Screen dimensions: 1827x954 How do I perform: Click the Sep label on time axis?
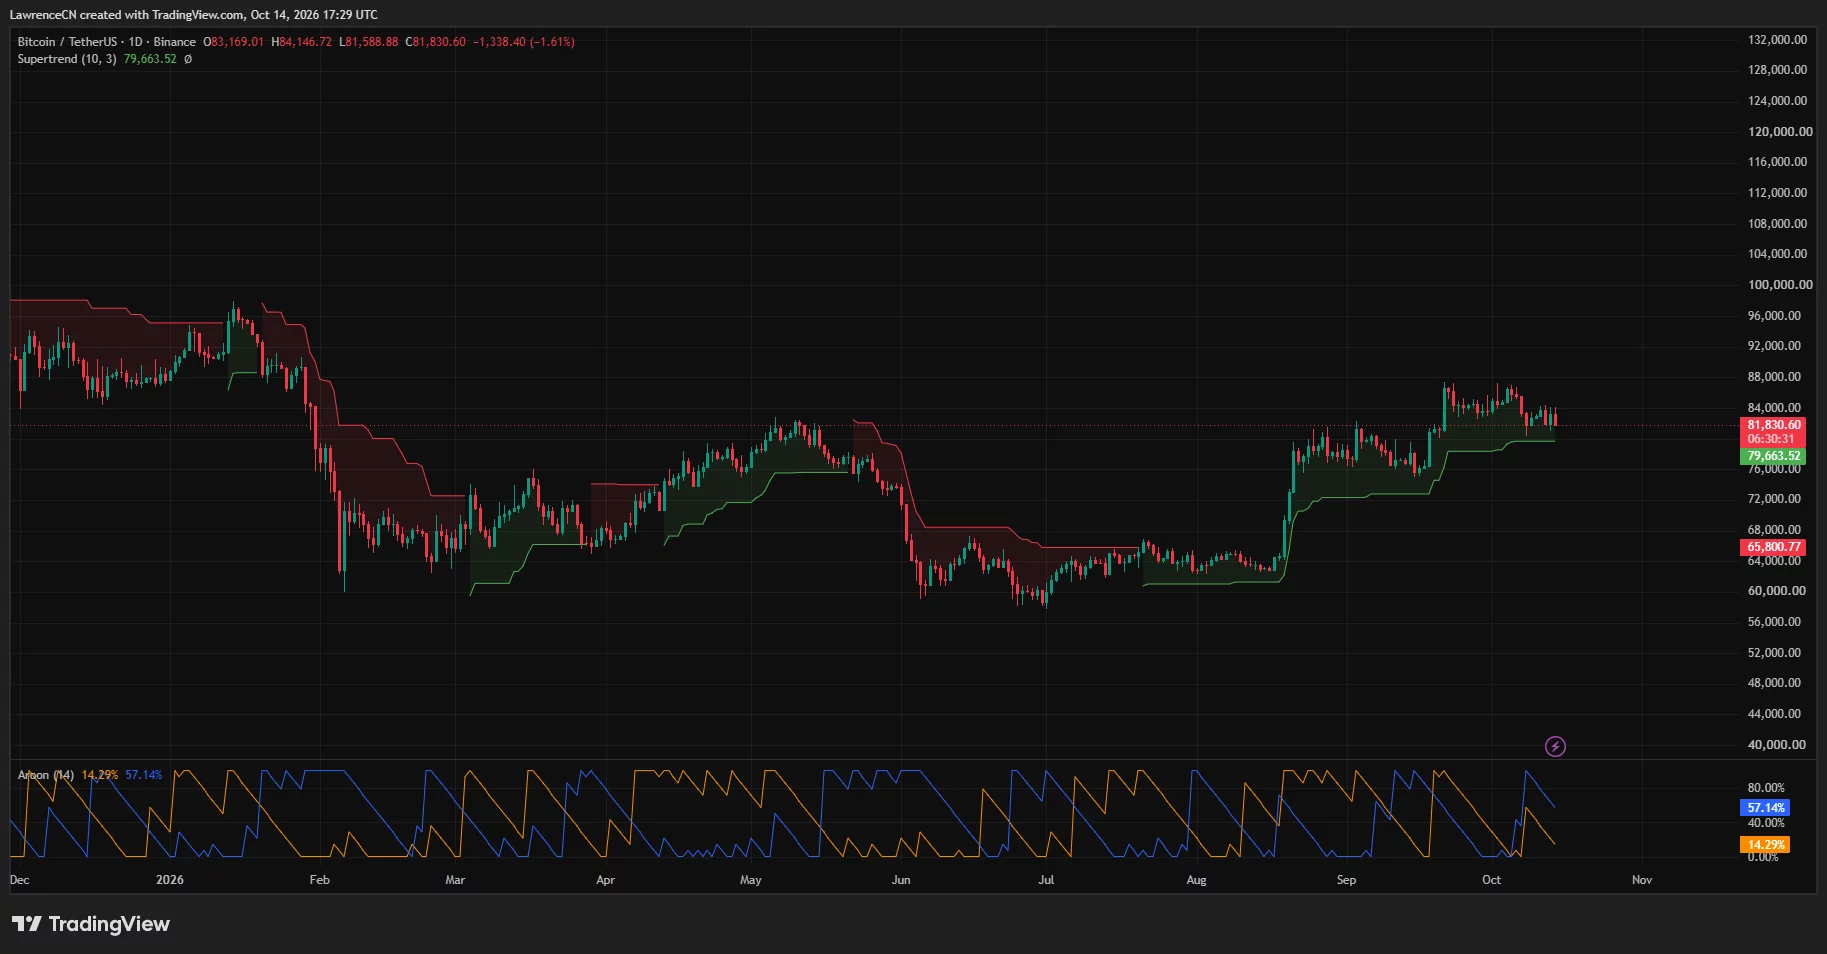point(1346,880)
